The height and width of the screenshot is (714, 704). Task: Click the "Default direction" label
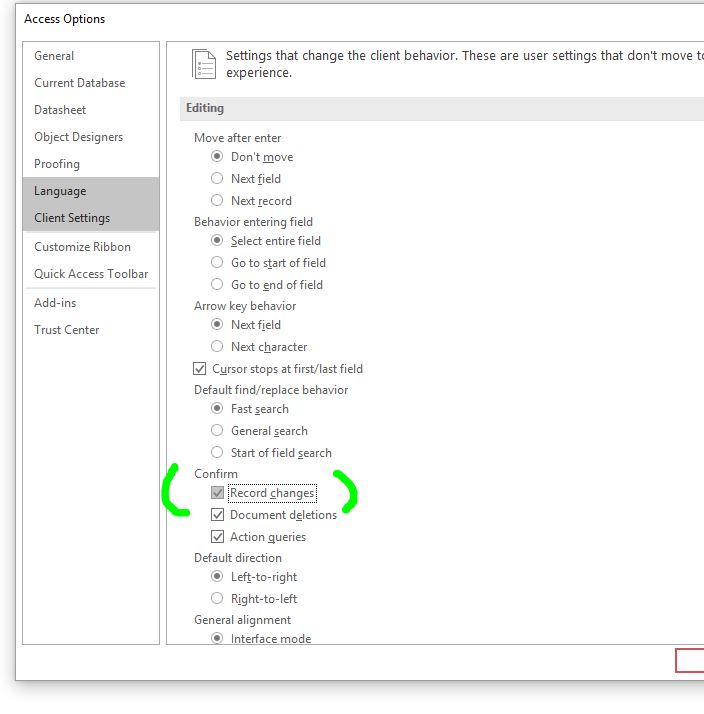point(238,558)
